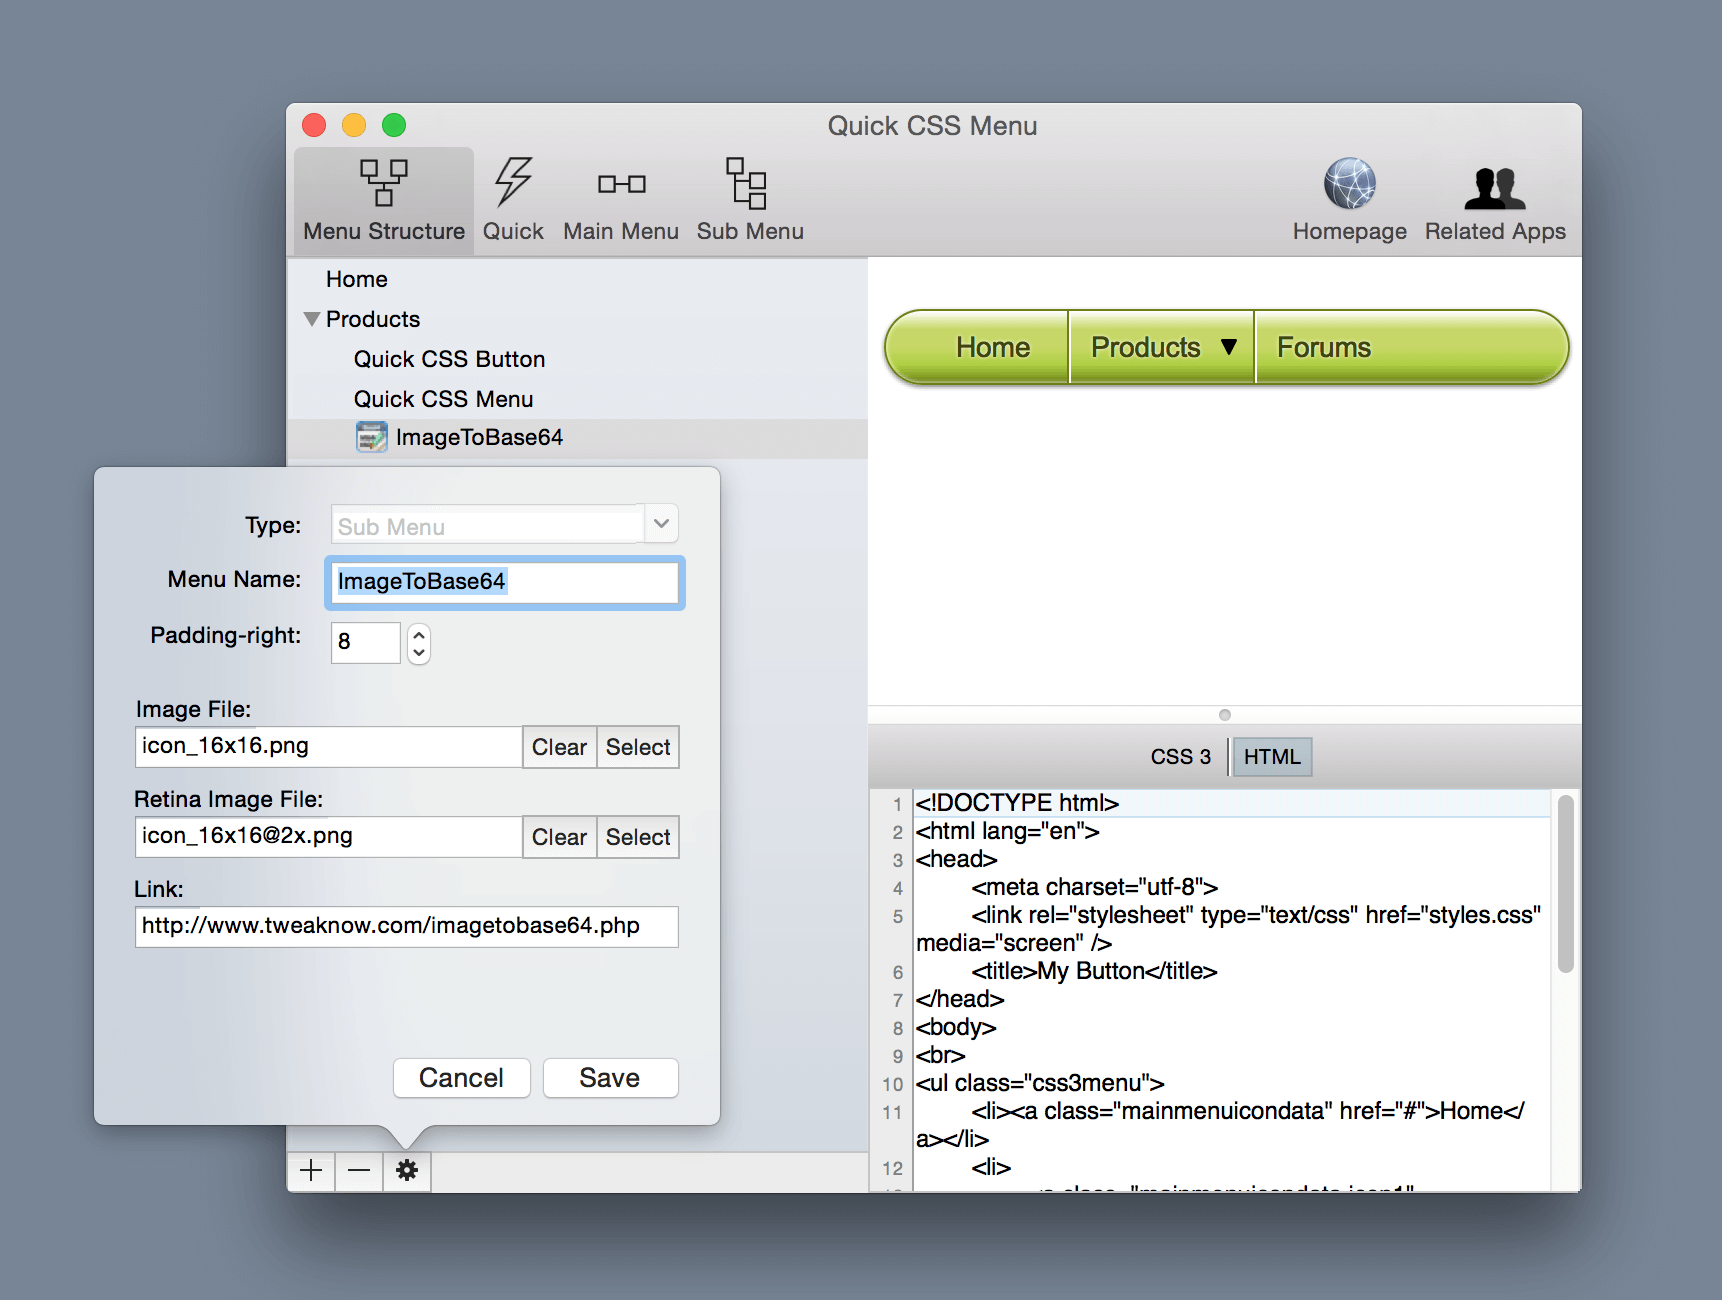The width and height of the screenshot is (1722, 1300).
Task: Select a file for Image File
Action: click(x=638, y=747)
